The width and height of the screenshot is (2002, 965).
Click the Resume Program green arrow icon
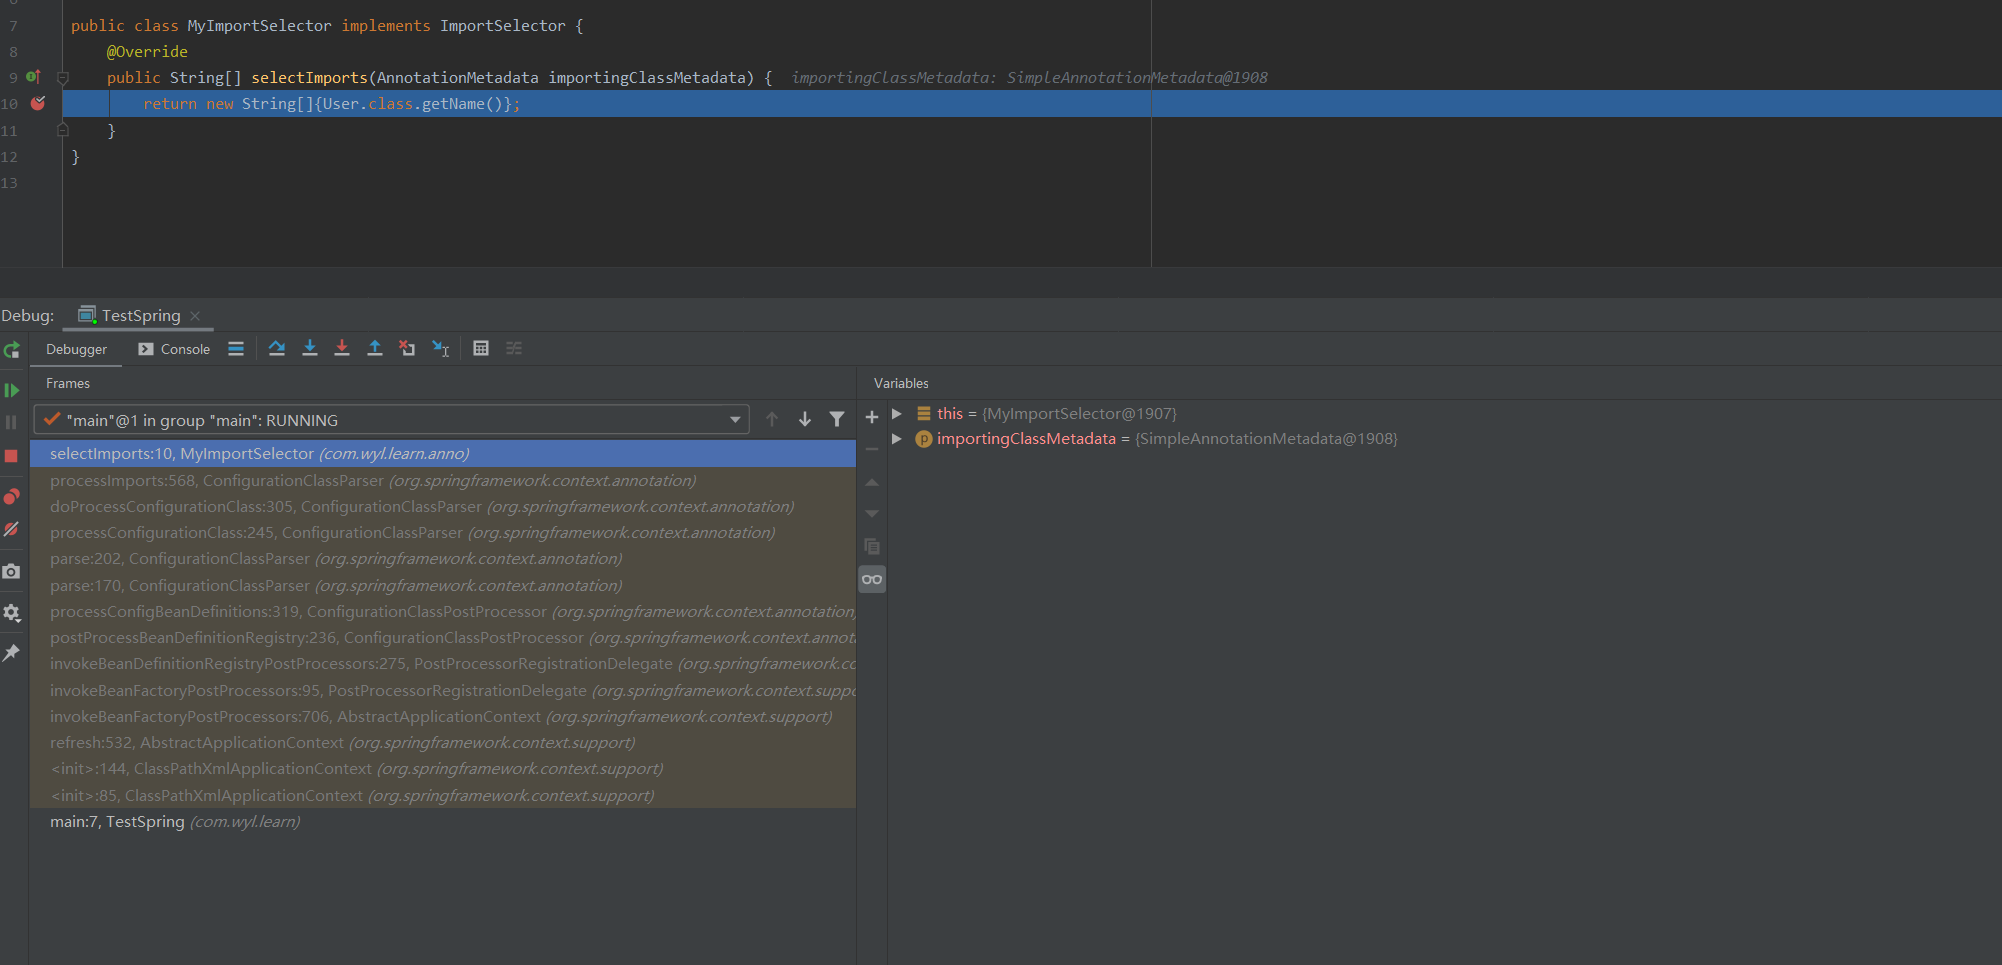(x=12, y=390)
